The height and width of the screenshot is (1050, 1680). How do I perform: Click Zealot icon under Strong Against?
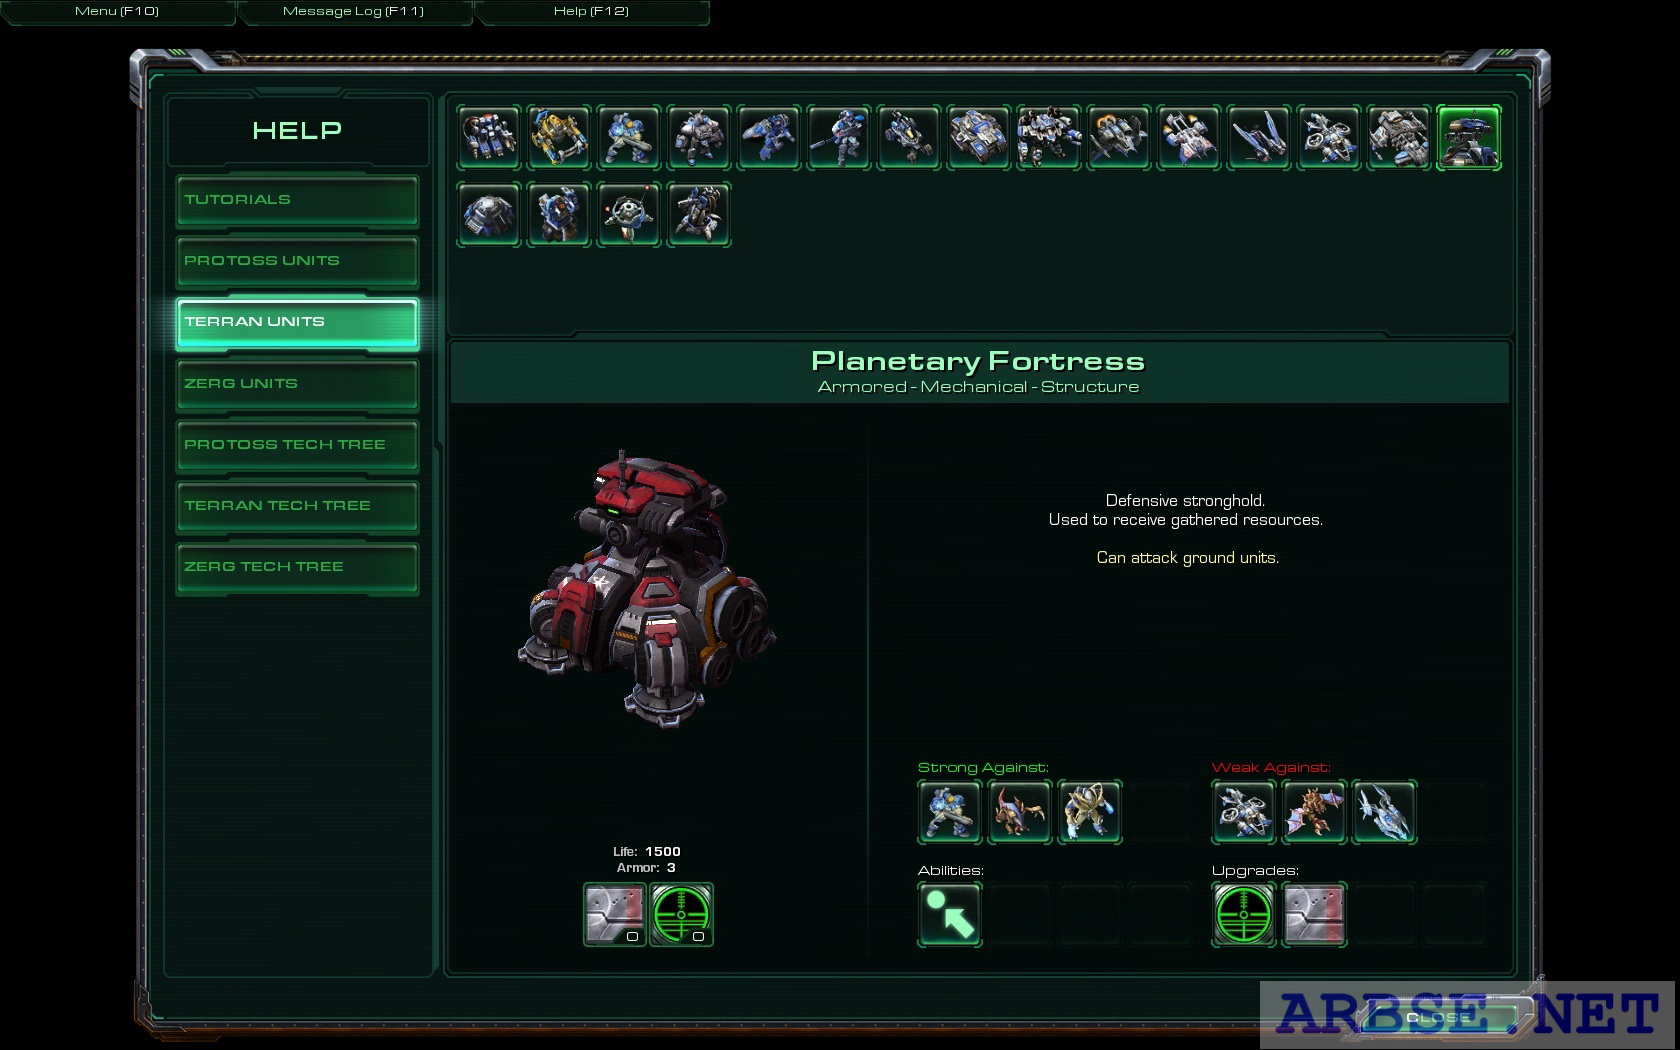(x=1090, y=812)
